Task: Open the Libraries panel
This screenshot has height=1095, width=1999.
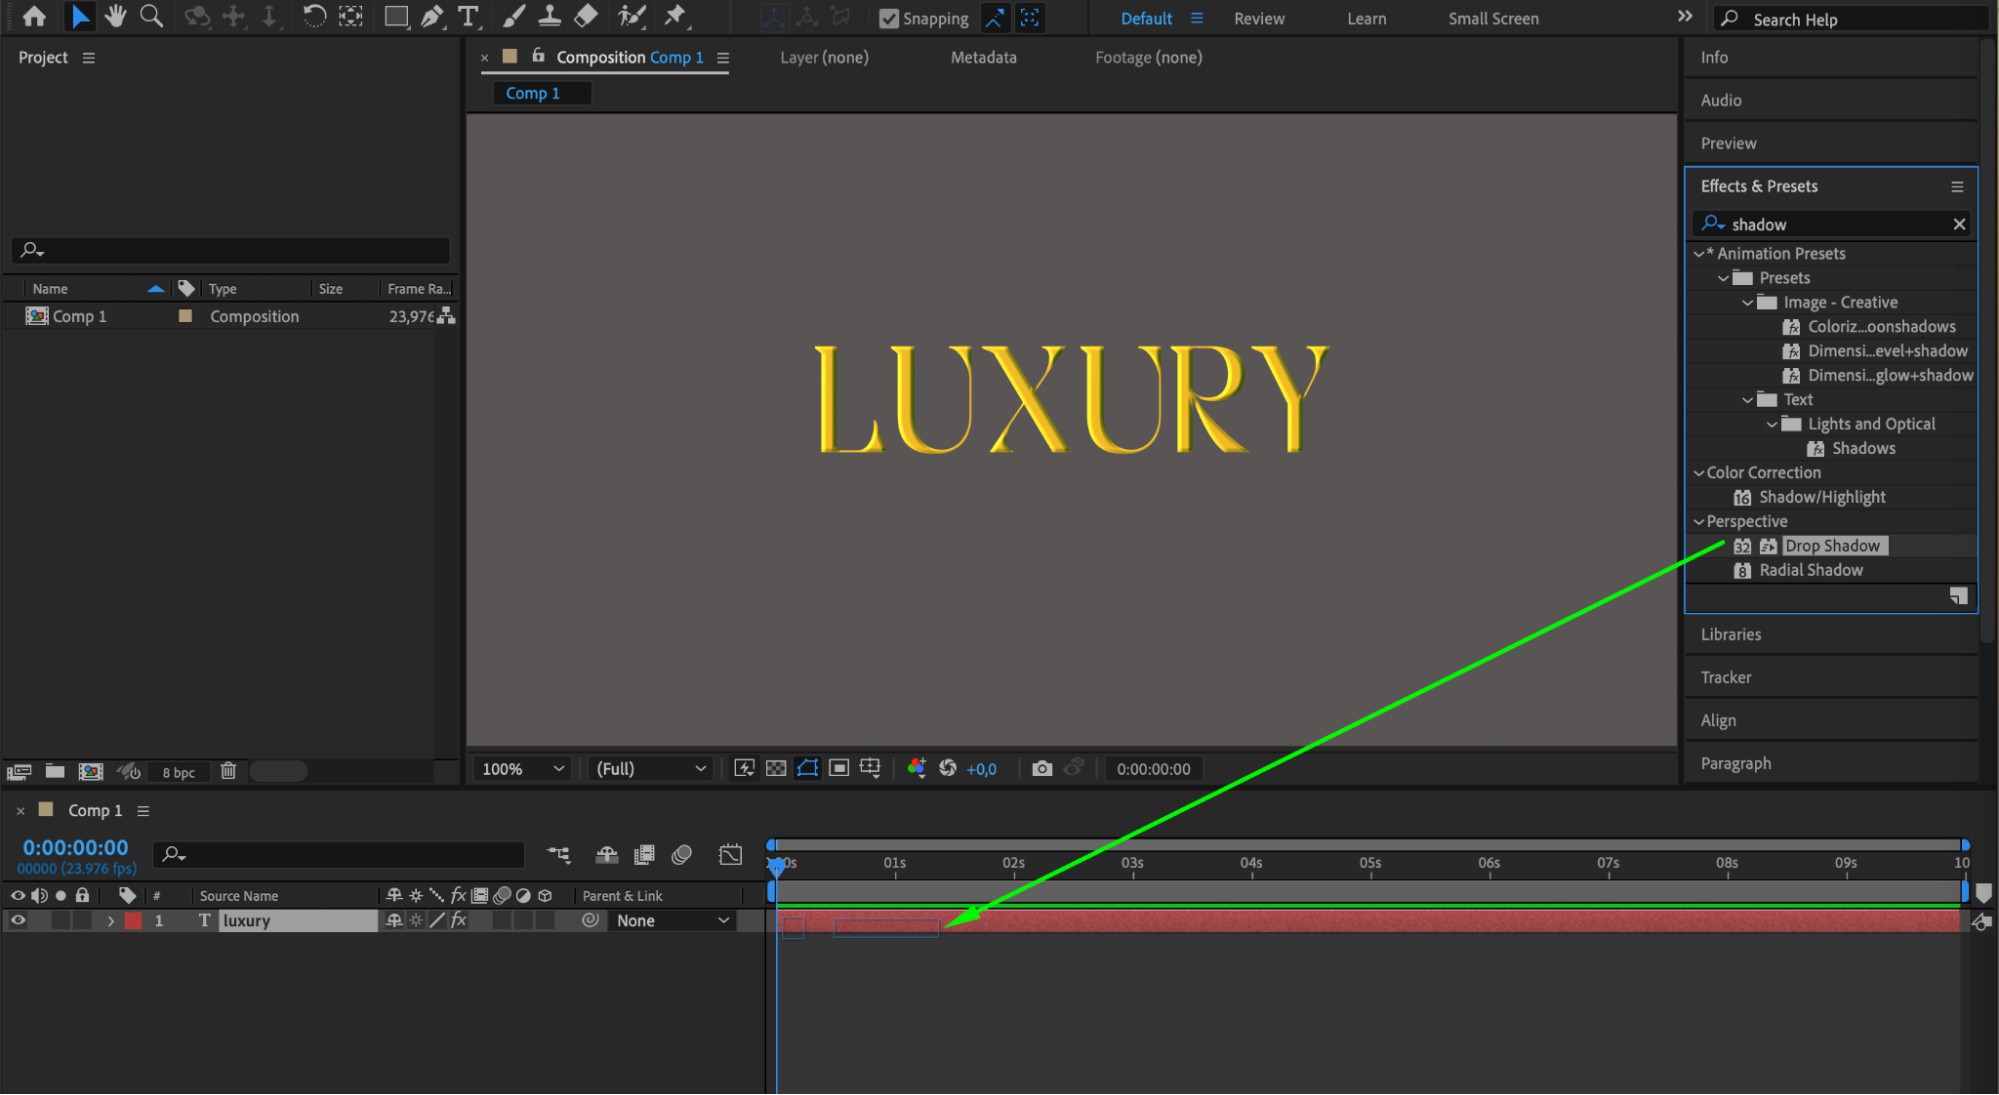Action: coord(1730,634)
